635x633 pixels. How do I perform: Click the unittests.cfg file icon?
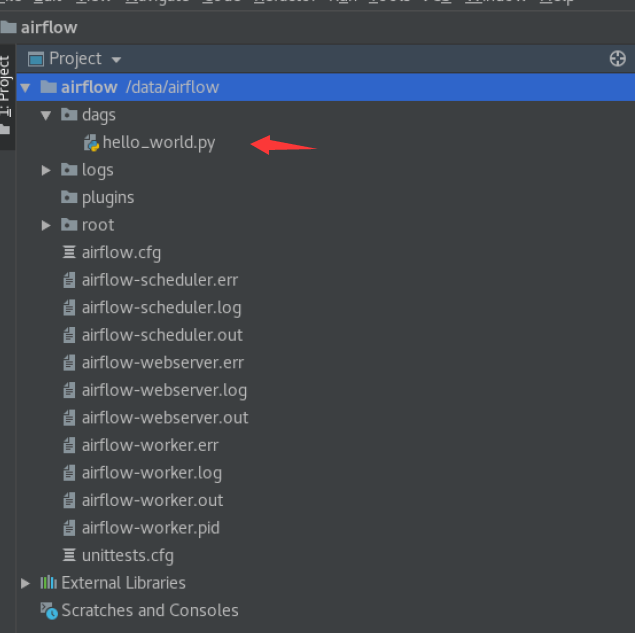point(69,555)
